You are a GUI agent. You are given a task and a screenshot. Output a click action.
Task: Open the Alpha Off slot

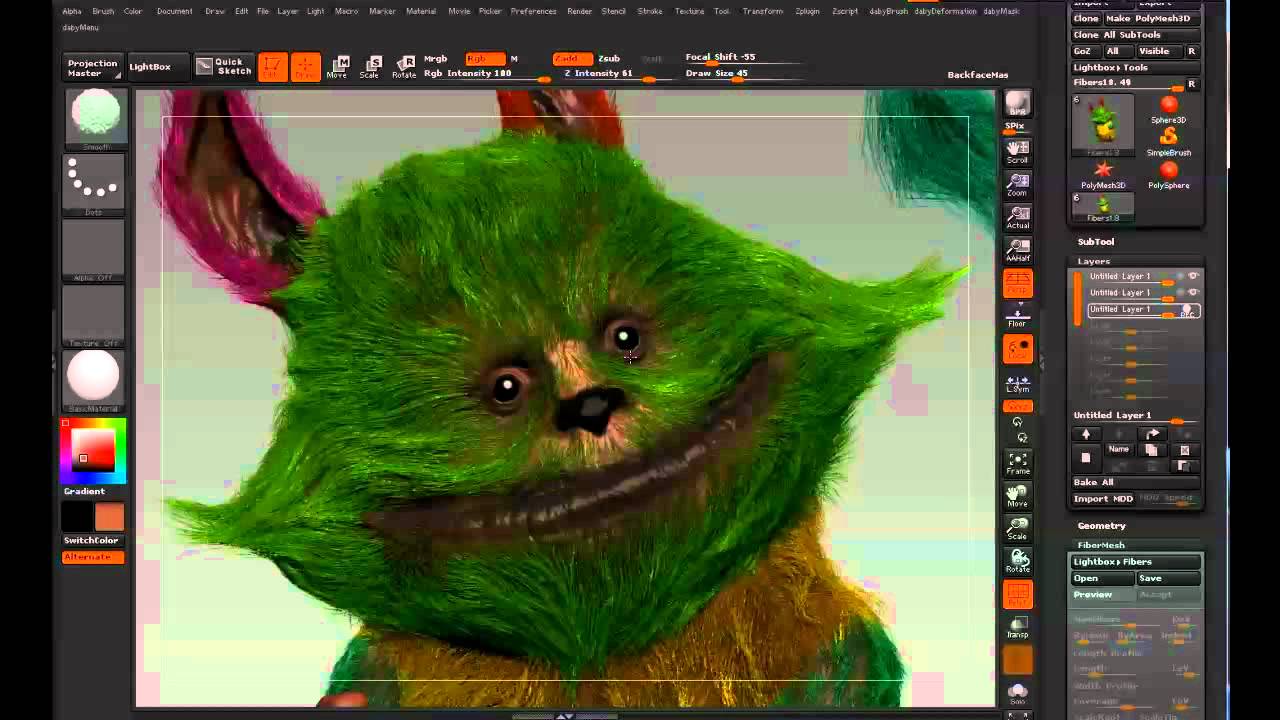[94, 250]
